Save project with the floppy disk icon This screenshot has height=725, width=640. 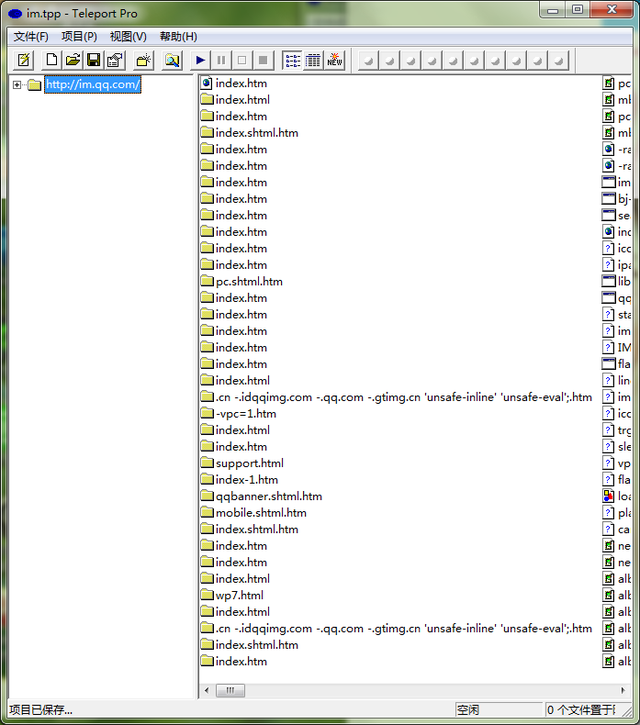pos(93,60)
